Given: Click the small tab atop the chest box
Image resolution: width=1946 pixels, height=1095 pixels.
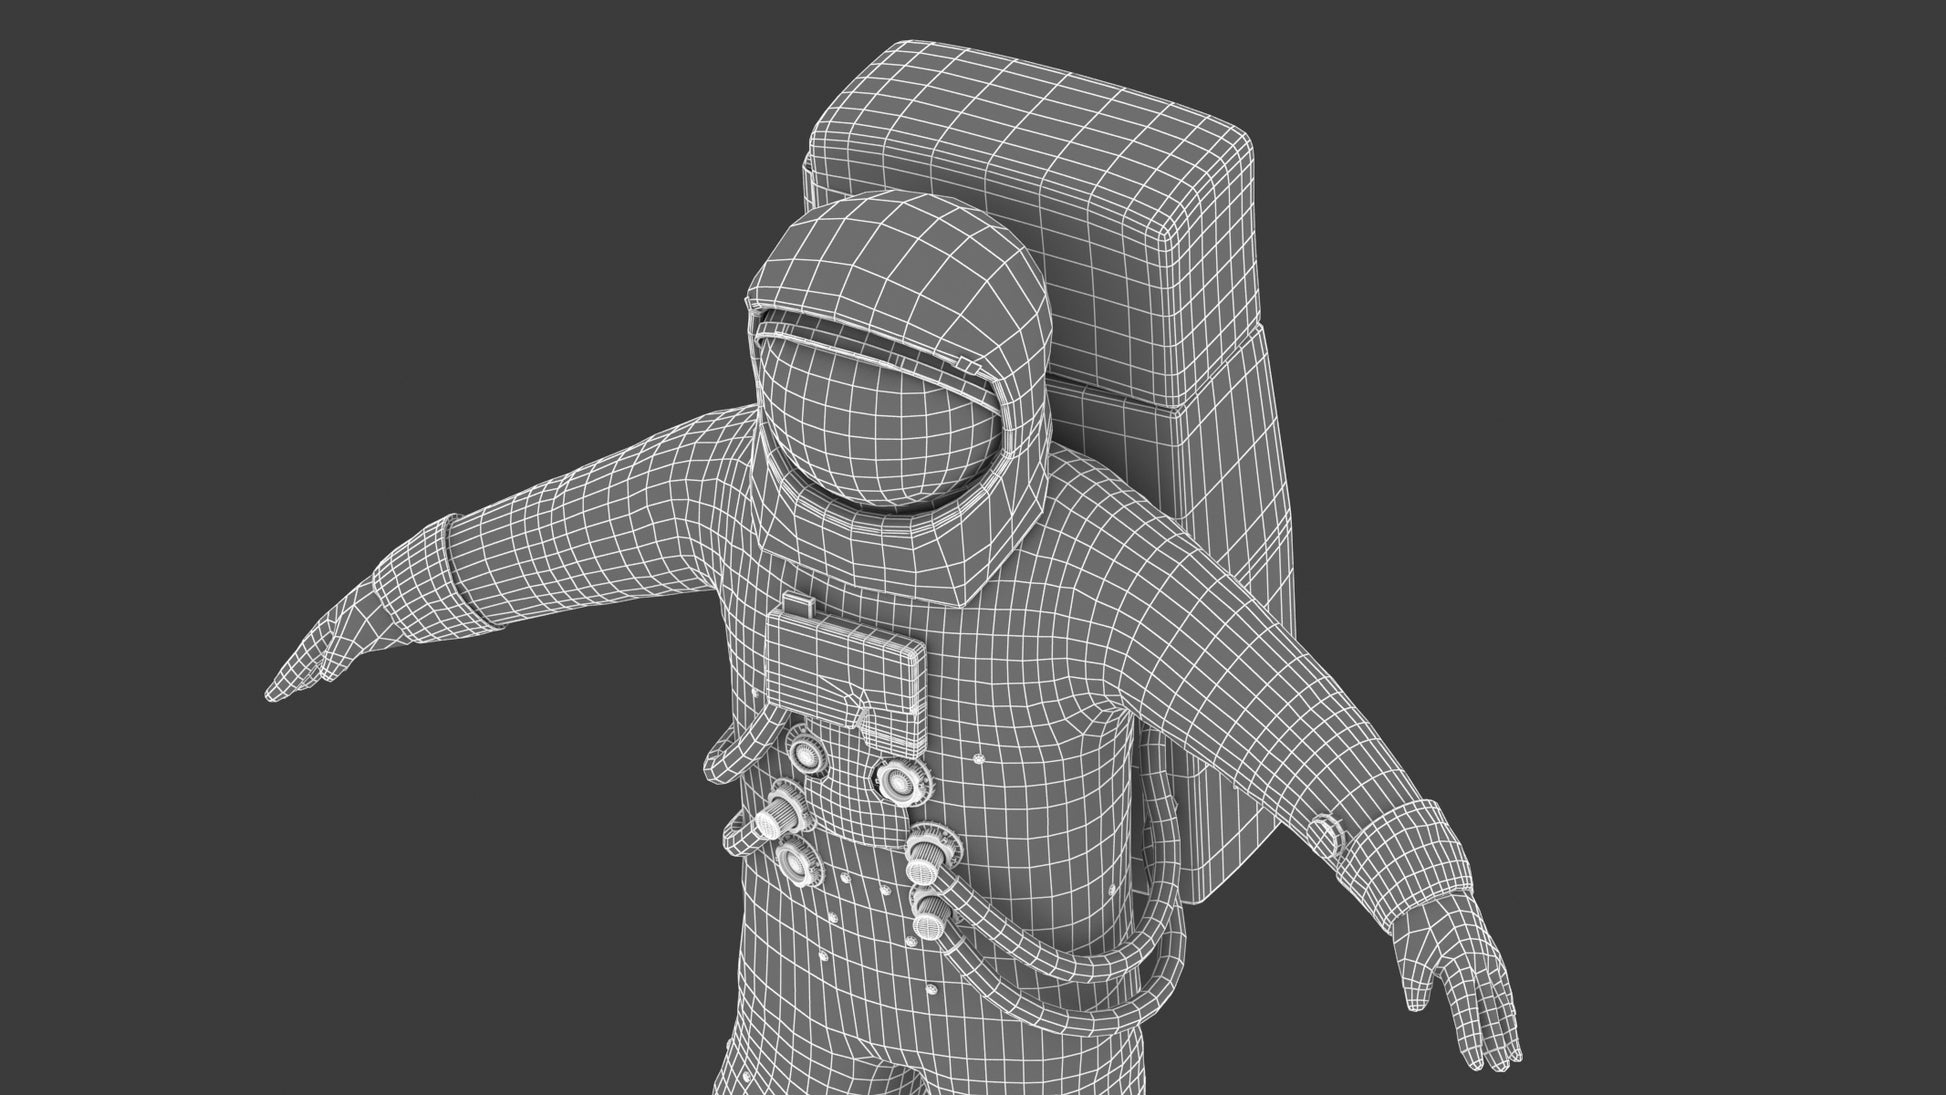Looking at the screenshot, I should (798, 607).
